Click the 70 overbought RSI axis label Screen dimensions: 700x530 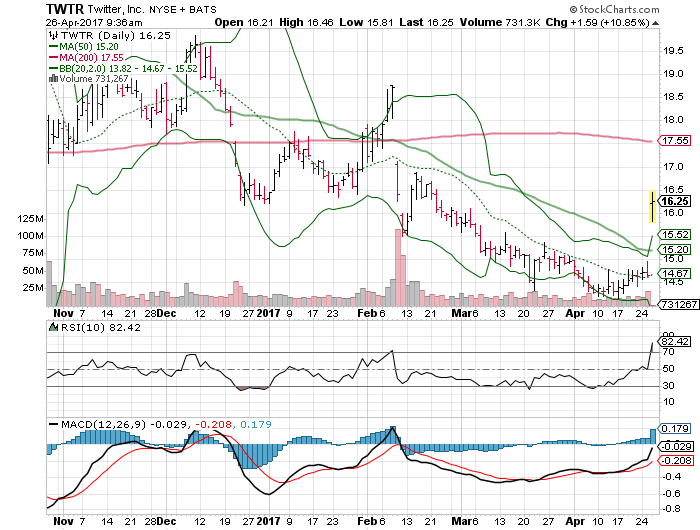pos(668,352)
